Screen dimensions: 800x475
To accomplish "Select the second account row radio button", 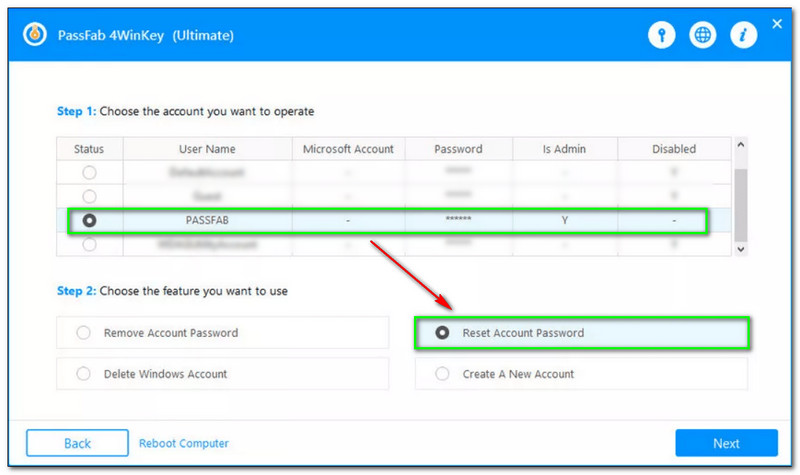I will [x=90, y=196].
